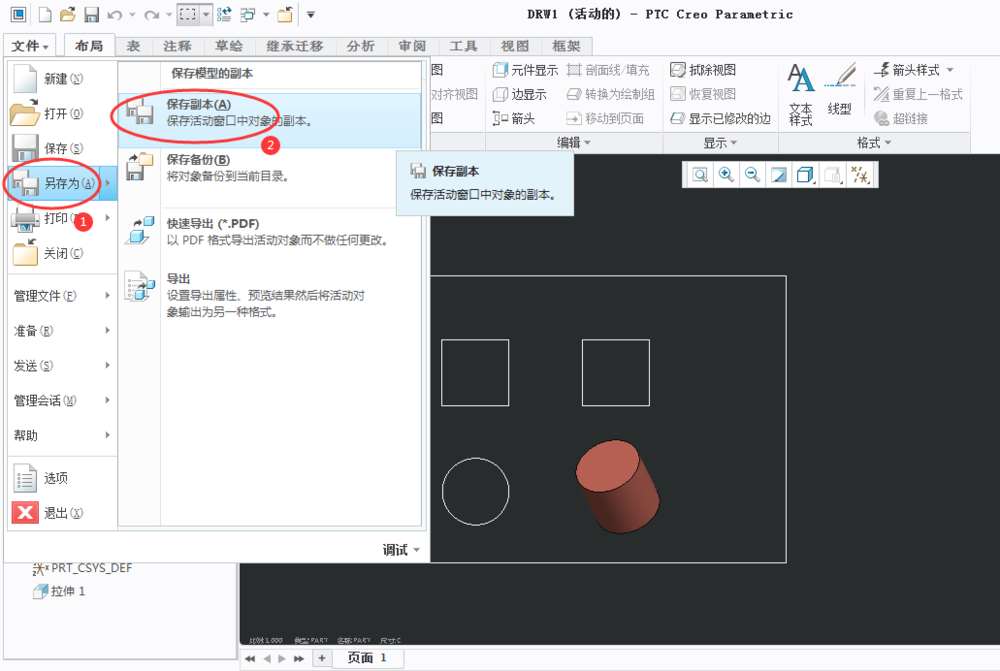Click the New file icon in quick access toolbar
This screenshot has width=1000, height=671.
click(x=45, y=14)
